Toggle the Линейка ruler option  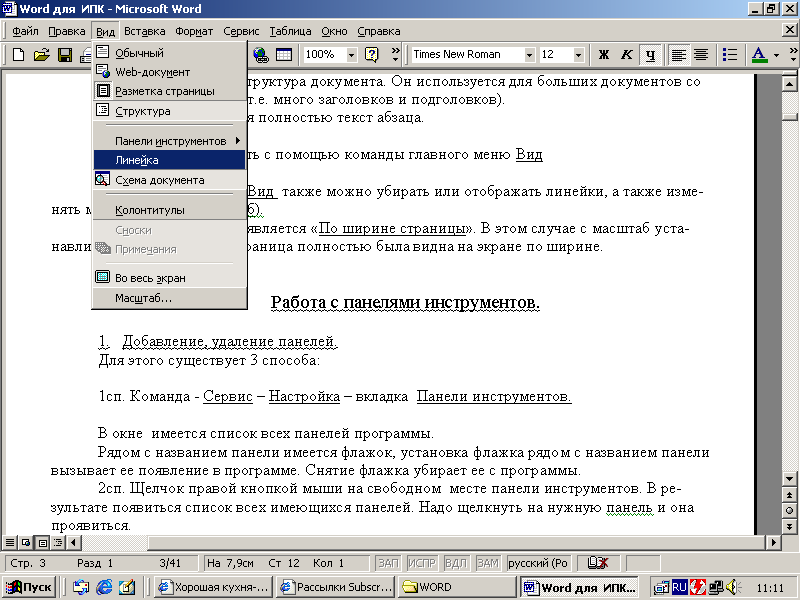169,160
